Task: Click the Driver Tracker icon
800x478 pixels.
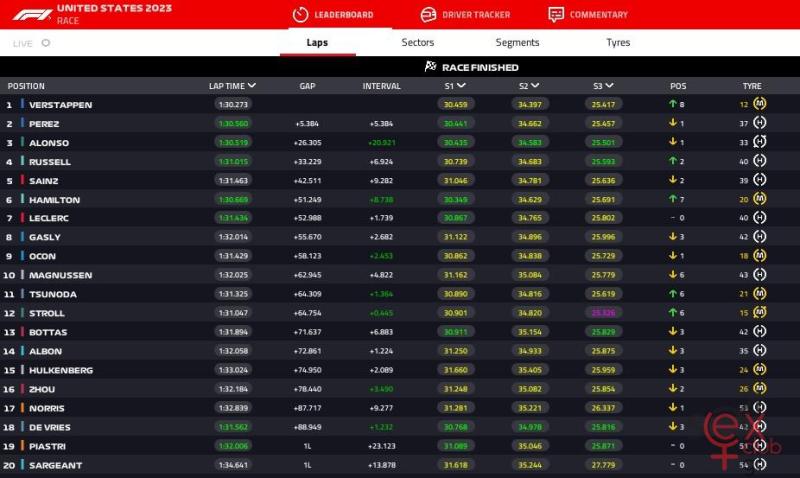Action: click(x=428, y=15)
